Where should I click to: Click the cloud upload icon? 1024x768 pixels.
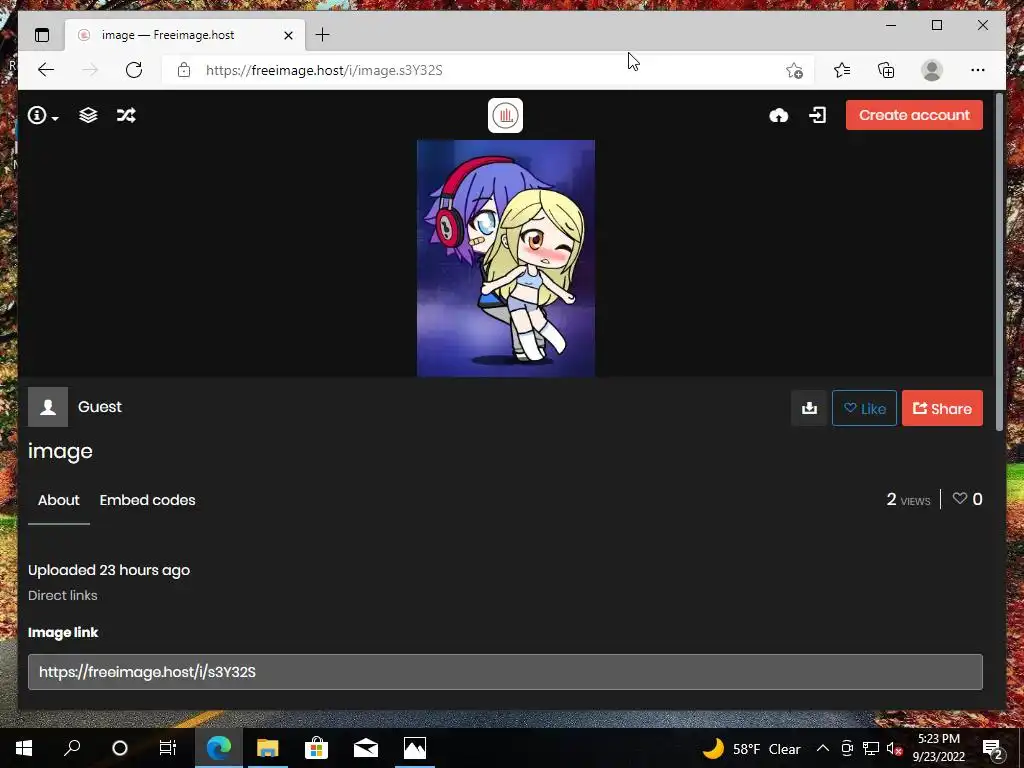[x=778, y=116]
